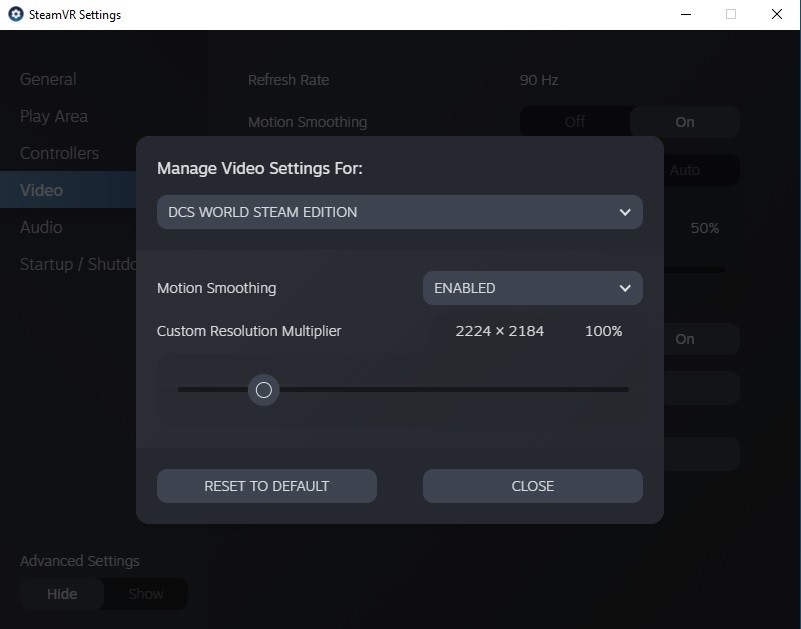Image resolution: width=801 pixels, height=629 pixels.
Task: Click the Refresh Rate label
Action: tap(288, 80)
